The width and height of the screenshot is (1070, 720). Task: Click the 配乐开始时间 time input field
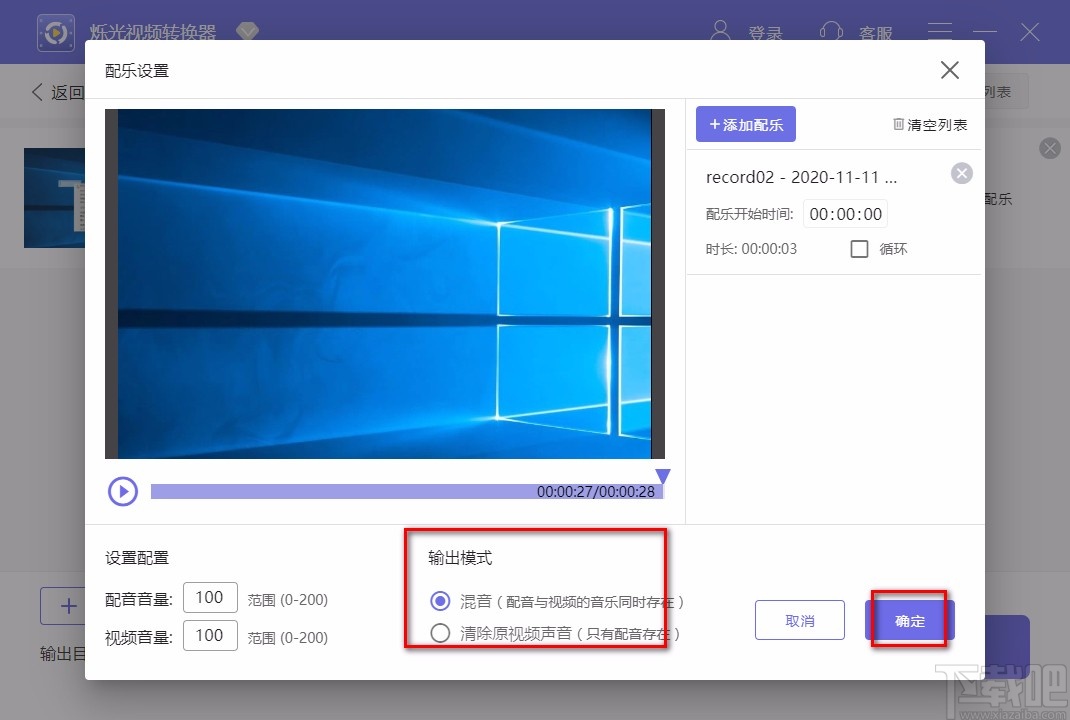tap(845, 213)
